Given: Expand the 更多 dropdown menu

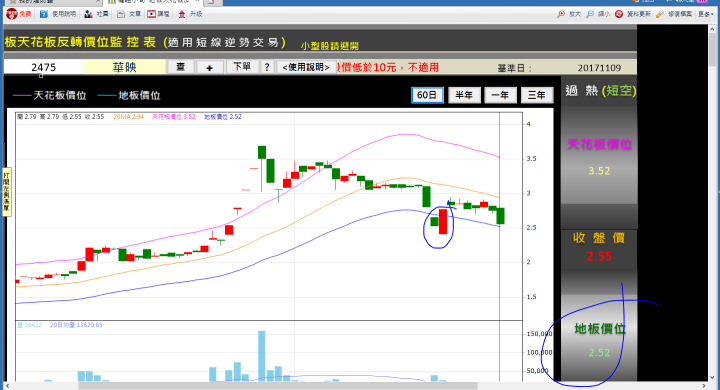Looking at the screenshot, I should [706, 14].
